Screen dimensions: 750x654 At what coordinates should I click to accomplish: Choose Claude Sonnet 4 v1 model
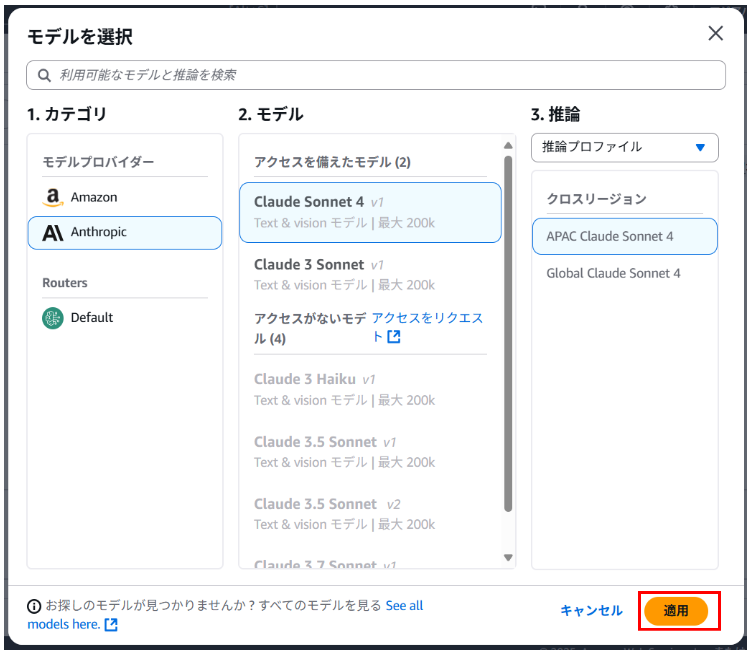(370, 212)
